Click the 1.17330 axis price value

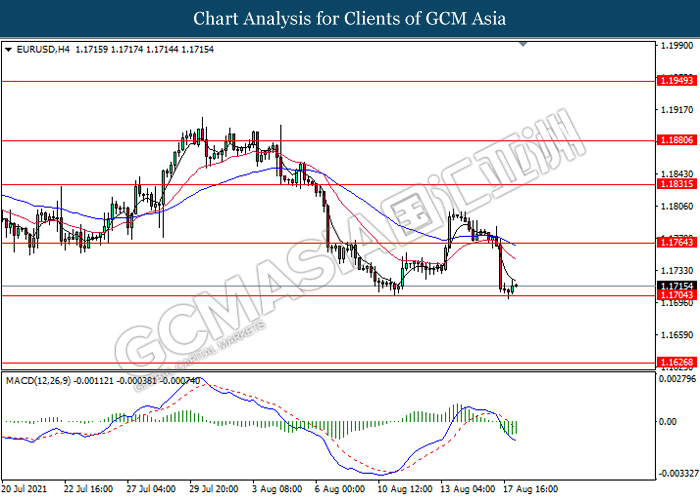click(677, 271)
